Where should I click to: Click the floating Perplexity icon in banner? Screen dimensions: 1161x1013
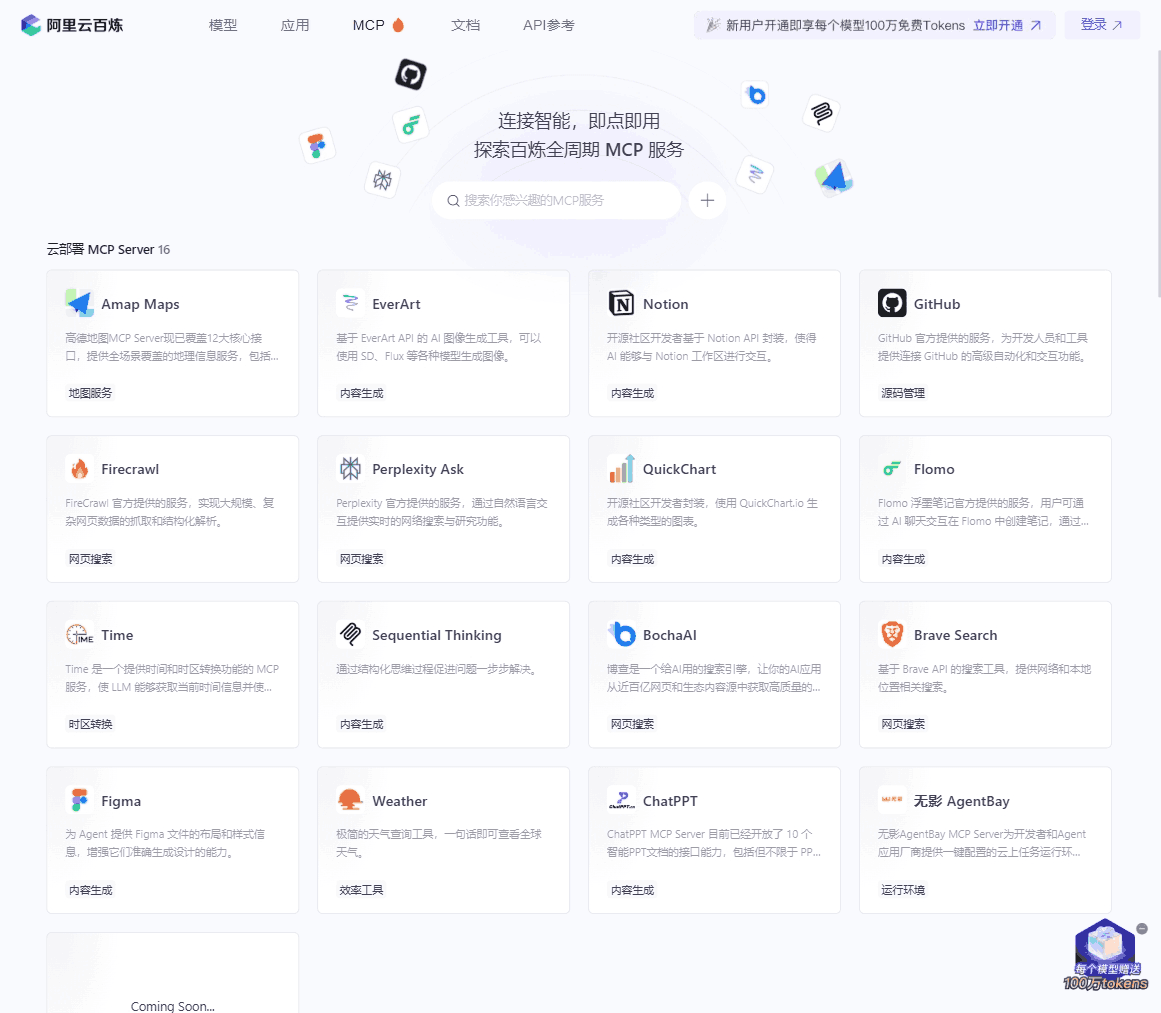pos(383,180)
